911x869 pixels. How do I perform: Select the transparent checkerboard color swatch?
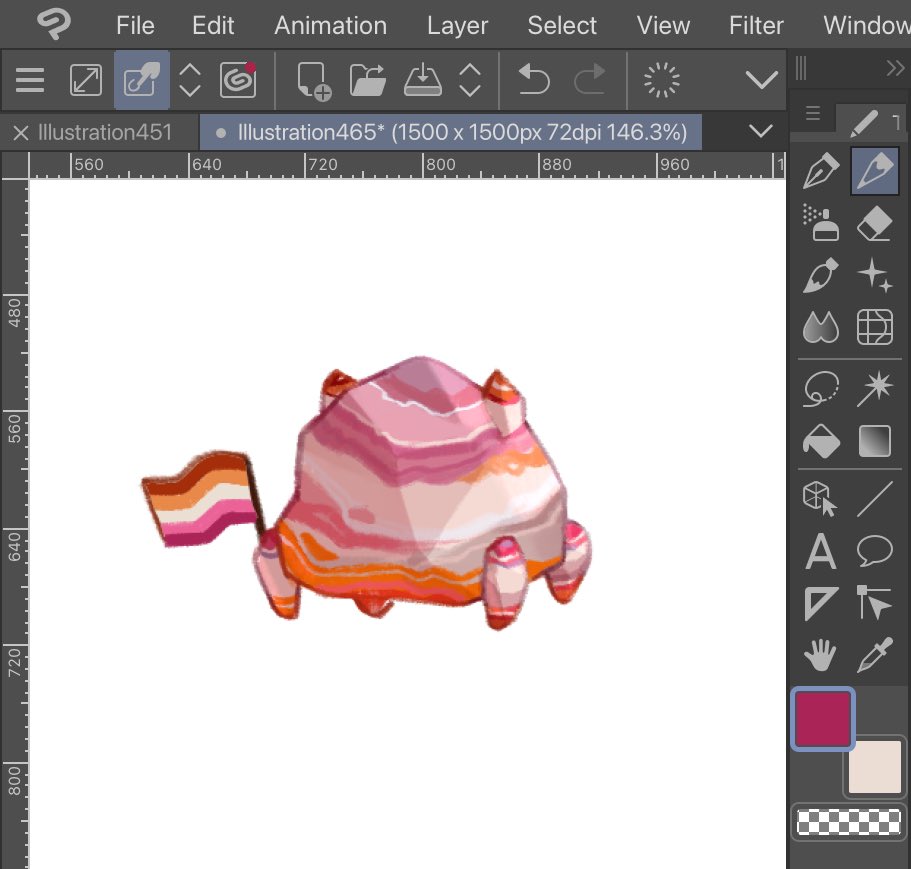point(848,823)
